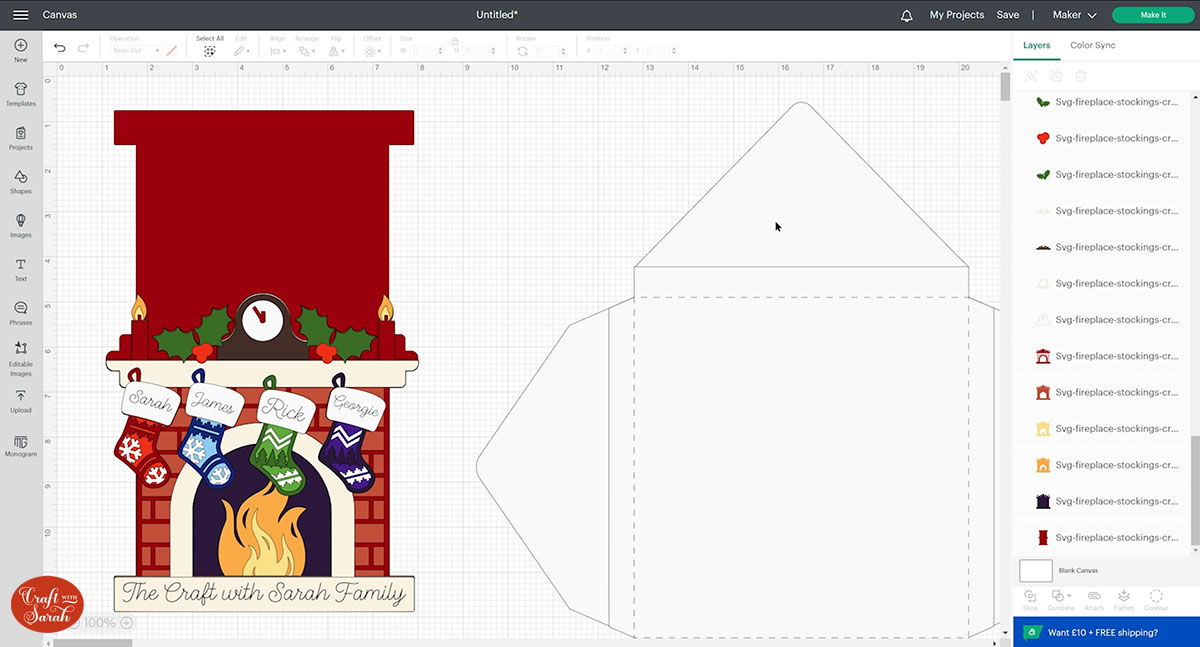
Task: Select the Text tool
Action: tap(20, 268)
